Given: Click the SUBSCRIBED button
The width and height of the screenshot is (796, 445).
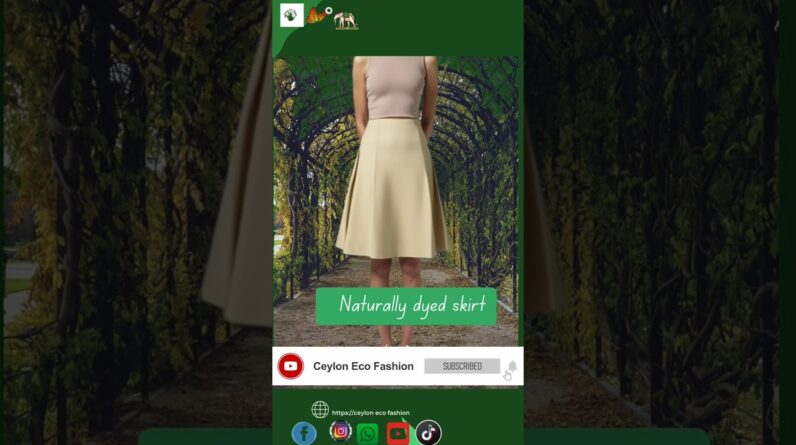Looking at the screenshot, I should point(462,366).
